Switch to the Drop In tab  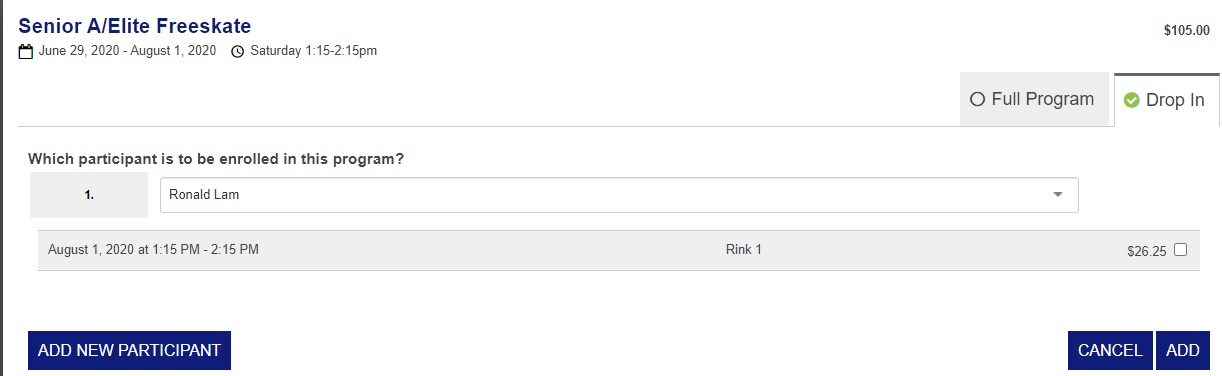(x=1164, y=100)
